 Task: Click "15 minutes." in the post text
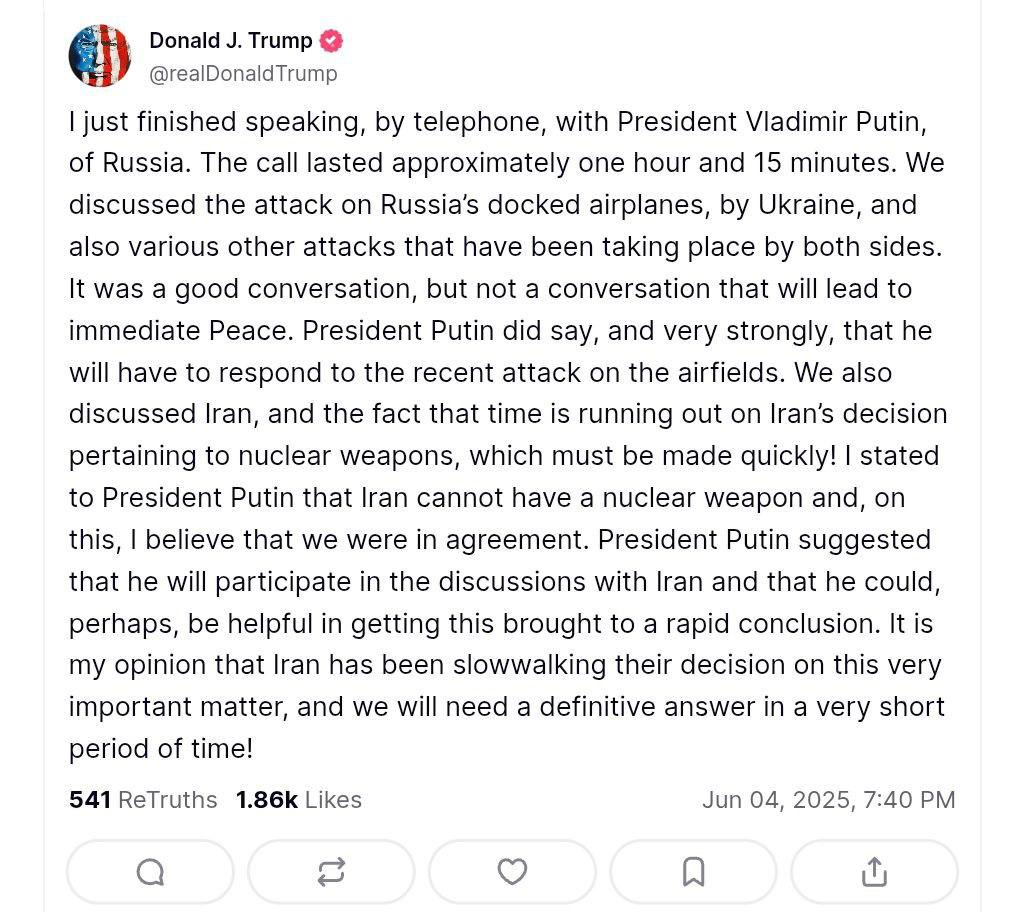825,163
